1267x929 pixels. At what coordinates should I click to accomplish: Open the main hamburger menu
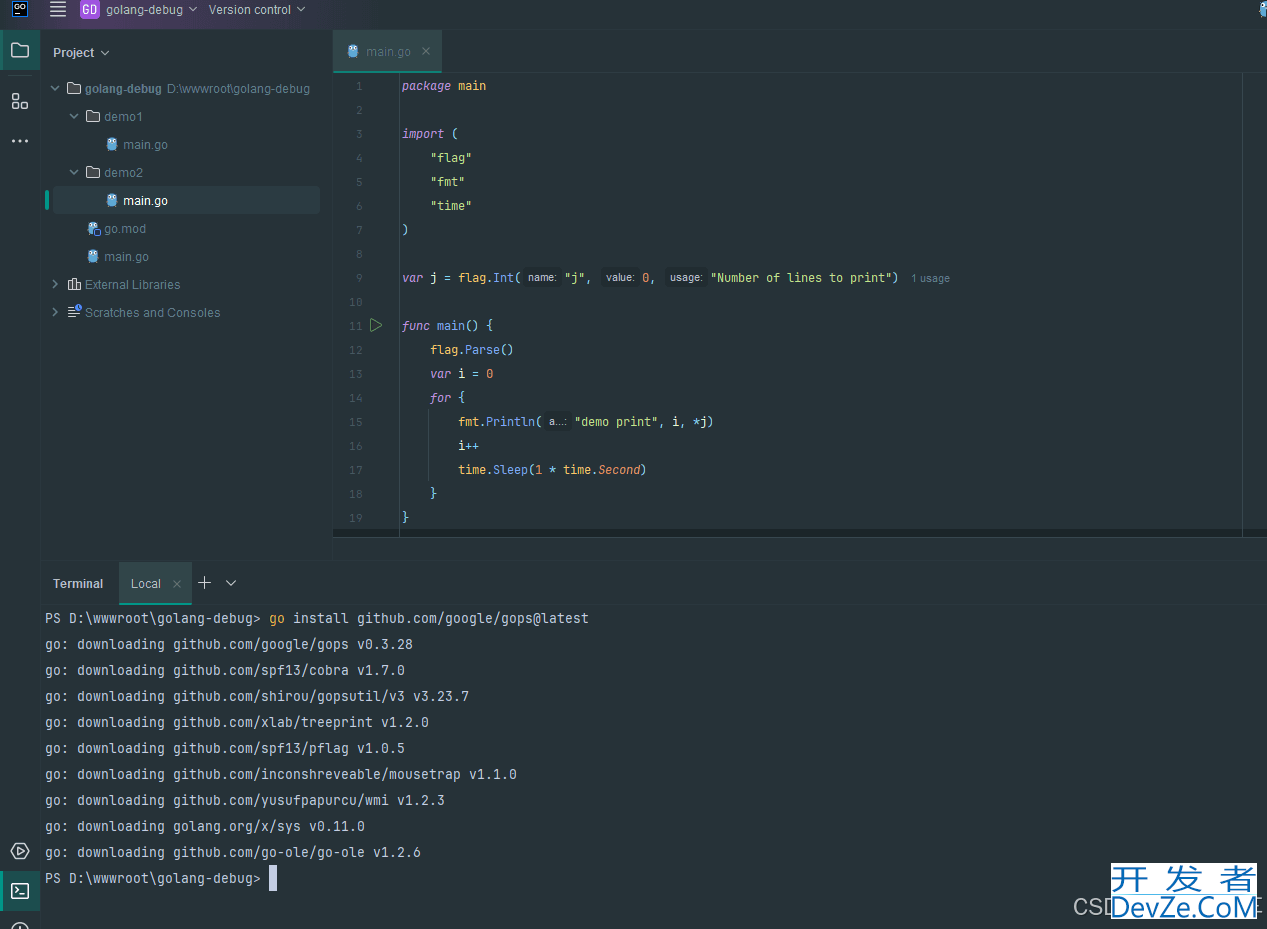click(58, 10)
